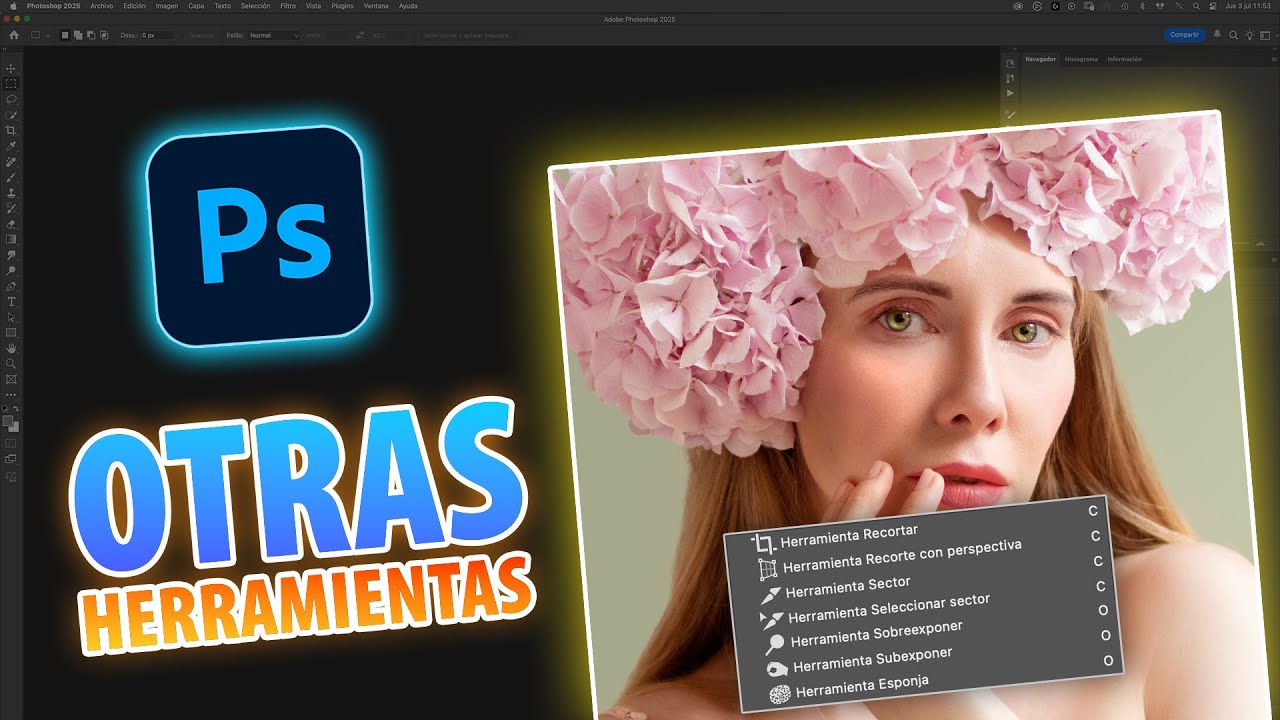Open the Actions panel play icon

click(x=1010, y=93)
